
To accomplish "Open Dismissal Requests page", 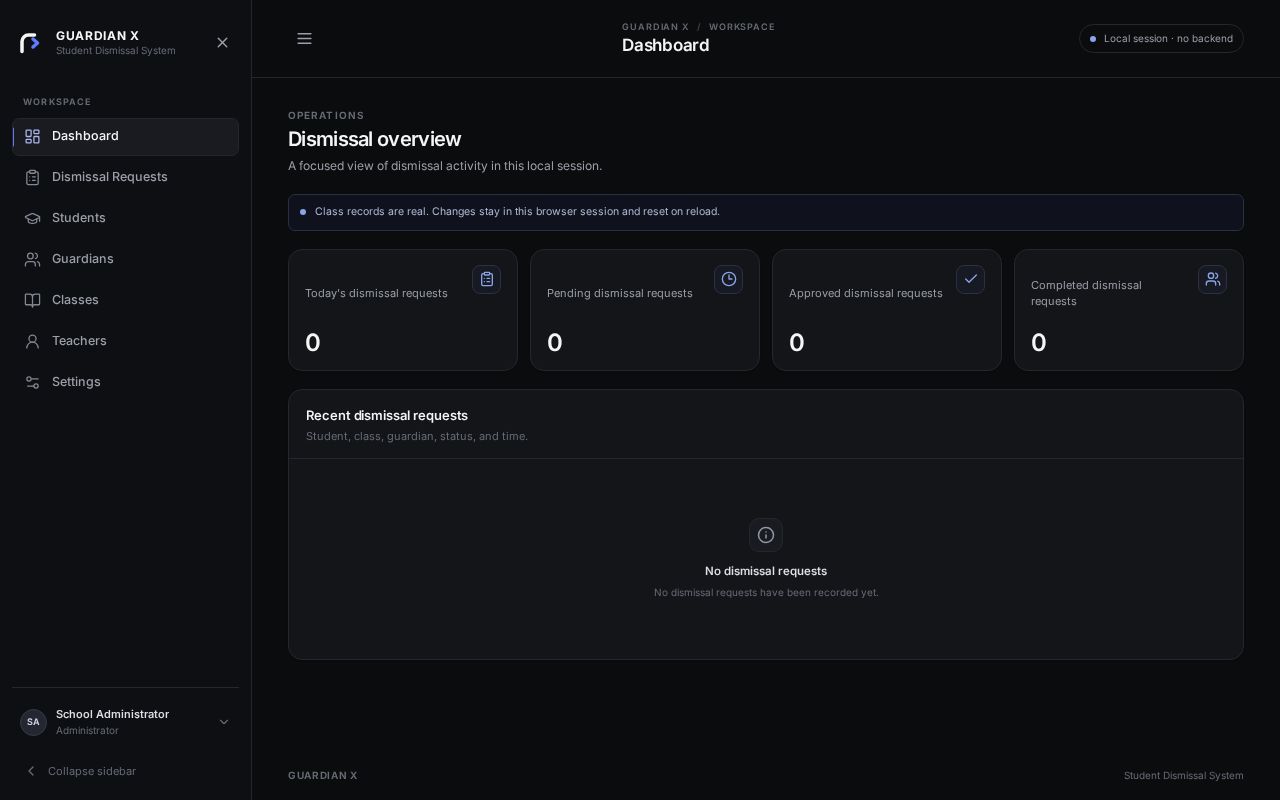I will 126,177.
